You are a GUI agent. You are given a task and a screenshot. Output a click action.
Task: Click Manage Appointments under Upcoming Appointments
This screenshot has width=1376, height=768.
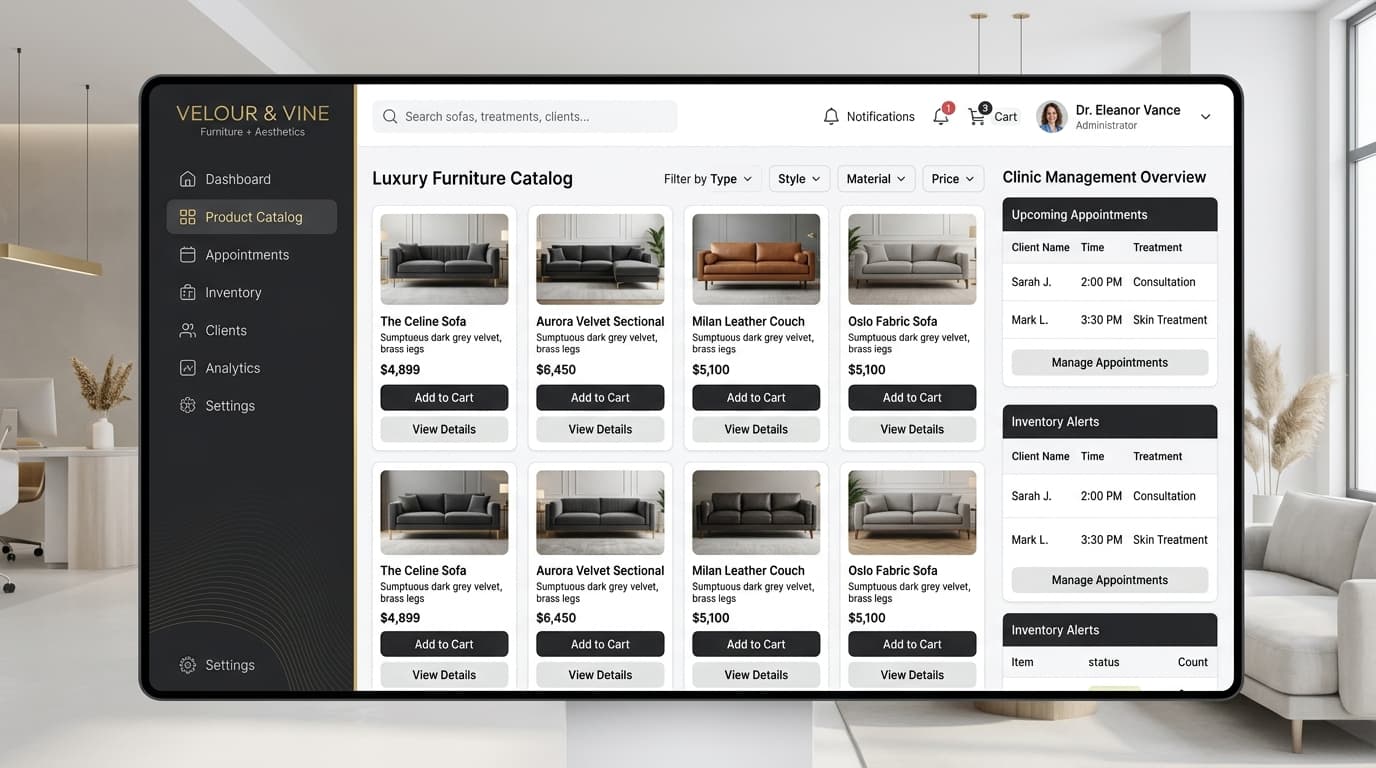tap(1109, 363)
